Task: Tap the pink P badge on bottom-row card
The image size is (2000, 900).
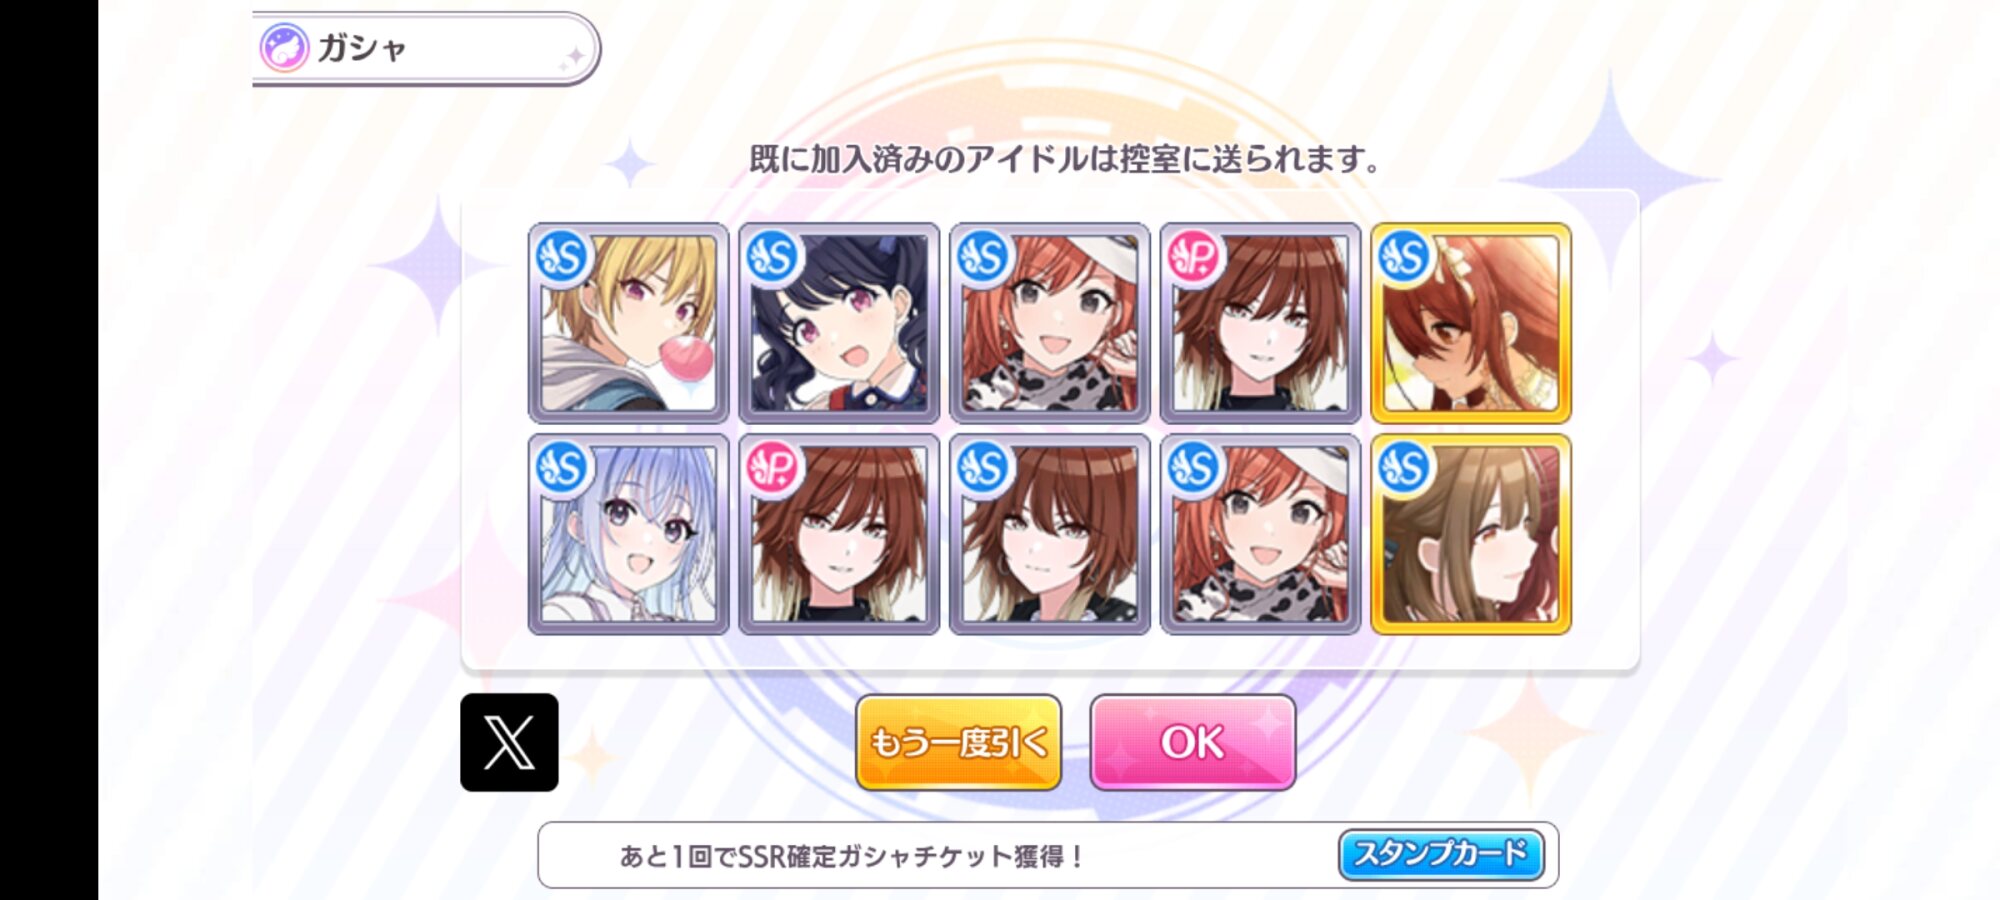Action: pos(773,467)
